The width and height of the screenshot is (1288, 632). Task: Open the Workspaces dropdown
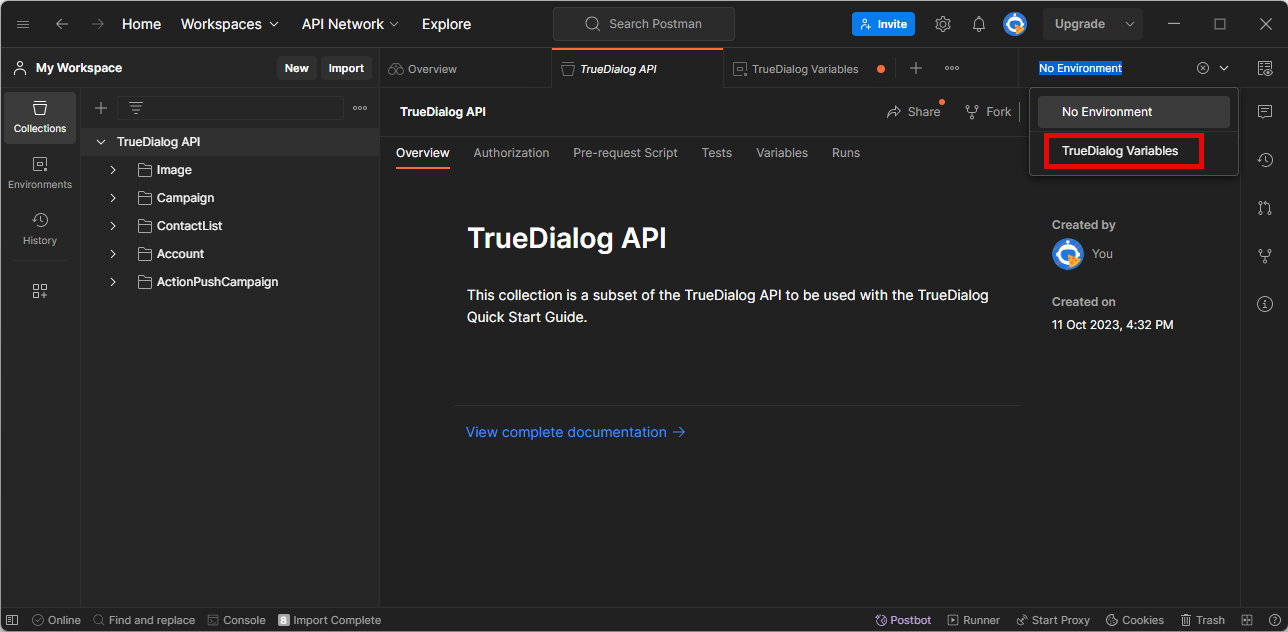(x=230, y=24)
